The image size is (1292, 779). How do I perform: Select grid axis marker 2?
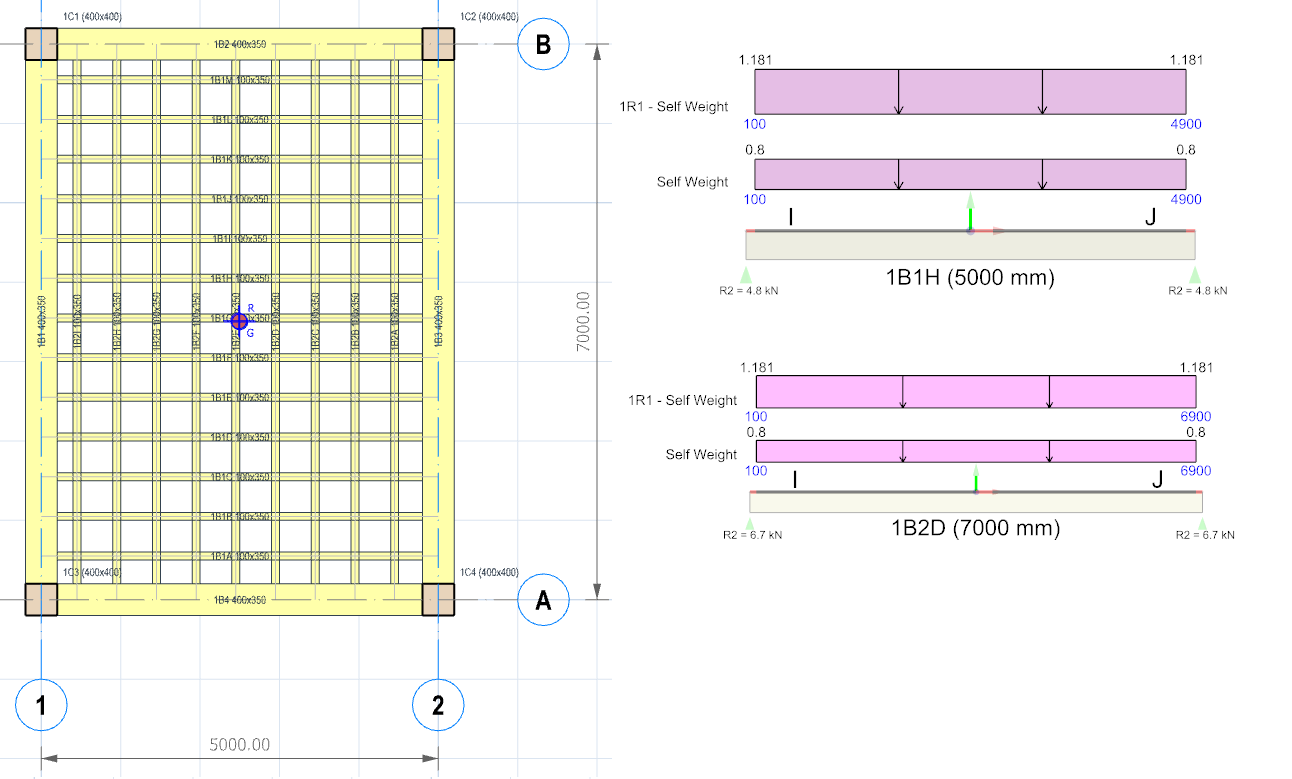438,705
